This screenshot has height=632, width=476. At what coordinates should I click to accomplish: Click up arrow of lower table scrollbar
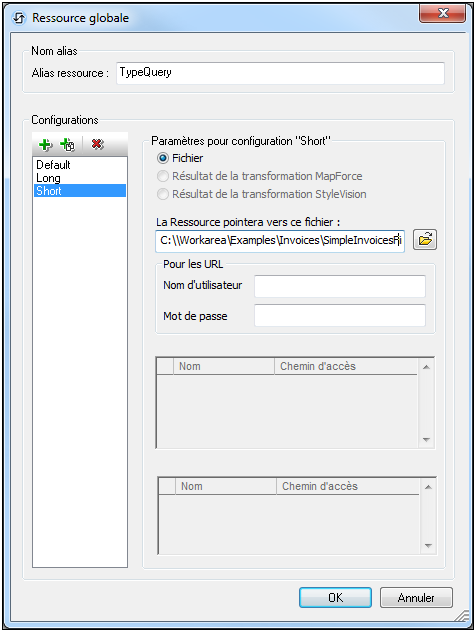coord(428,487)
